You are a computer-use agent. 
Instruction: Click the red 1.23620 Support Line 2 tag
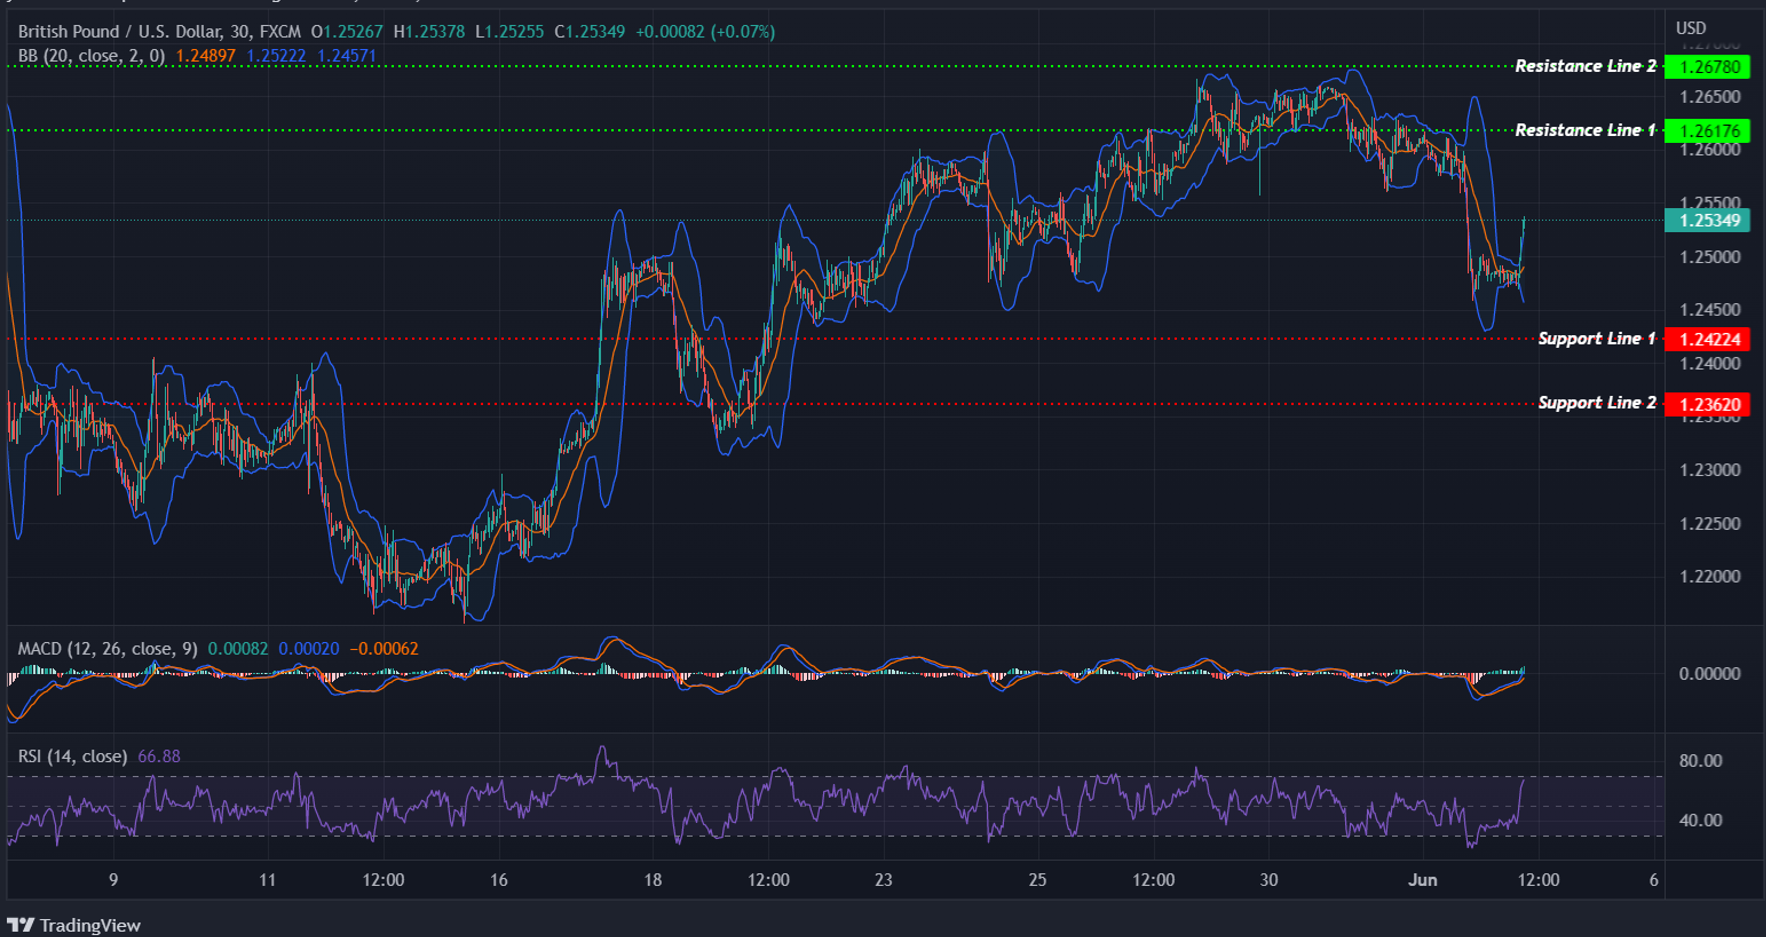[1705, 403]
